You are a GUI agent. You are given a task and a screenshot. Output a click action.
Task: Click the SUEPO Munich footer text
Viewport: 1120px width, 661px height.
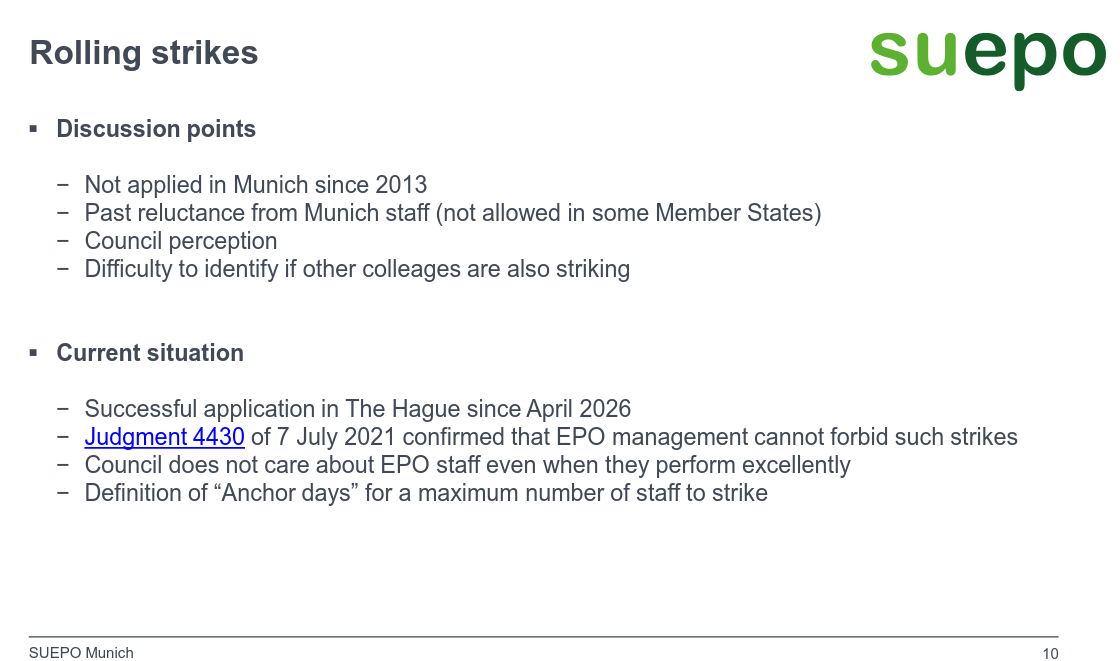coord(81,653)
